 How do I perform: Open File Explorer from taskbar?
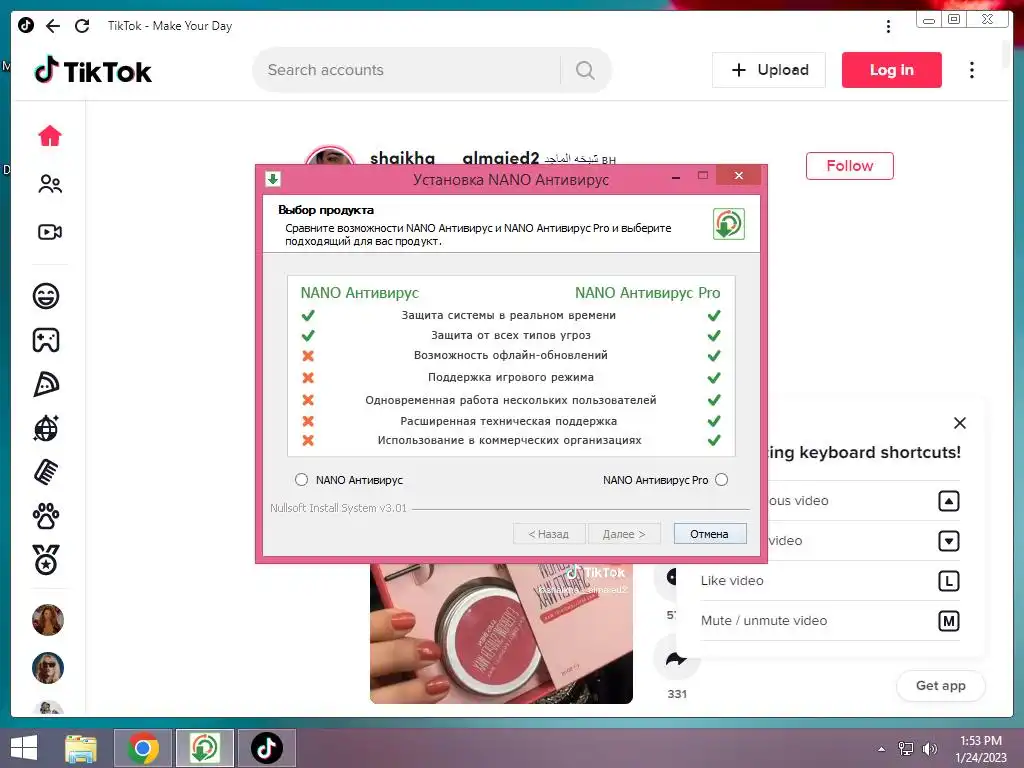tap(81, 748)
